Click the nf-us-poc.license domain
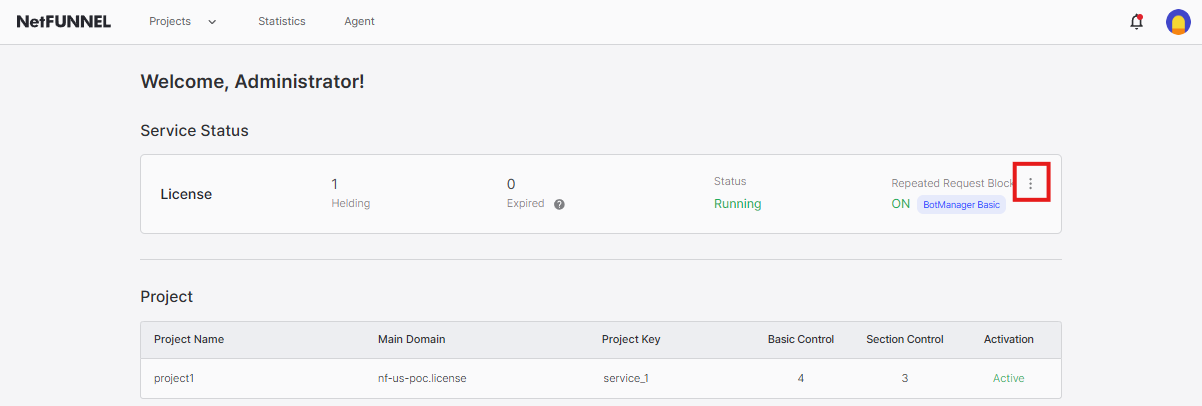The image size is (1202, 406). (421, 378)
